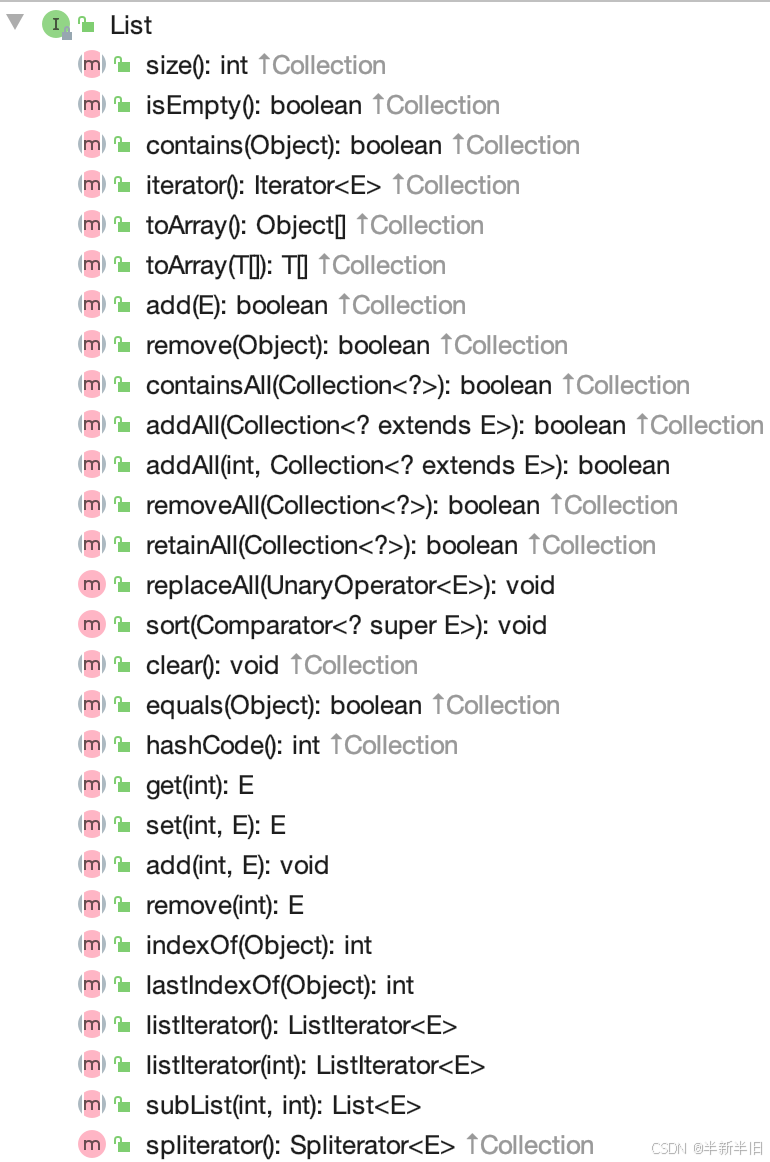Click the public lock icon beside get(int)
Image resolution: width=770 pixels, height=1162 pixels.
click(x=123, y=786)
